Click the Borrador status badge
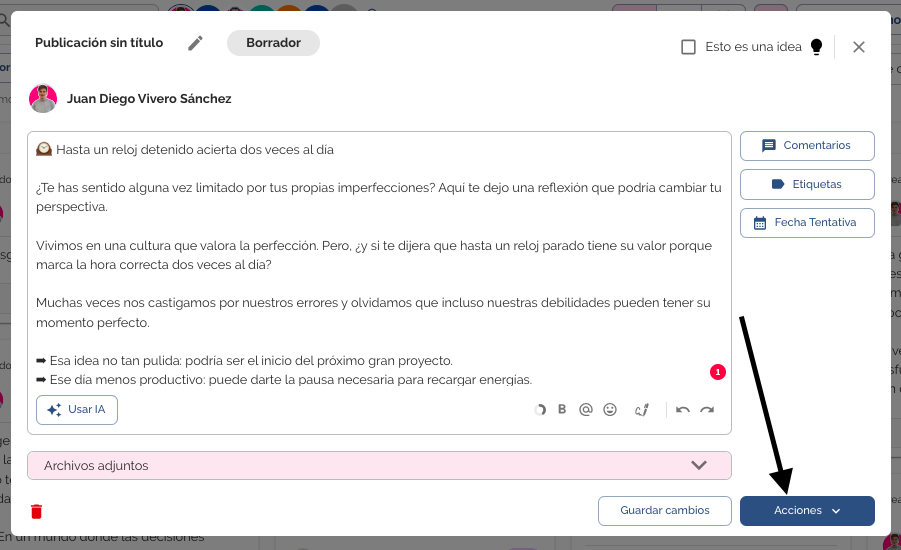Screen dimensions: 901x550 click(x=274, y=43)
